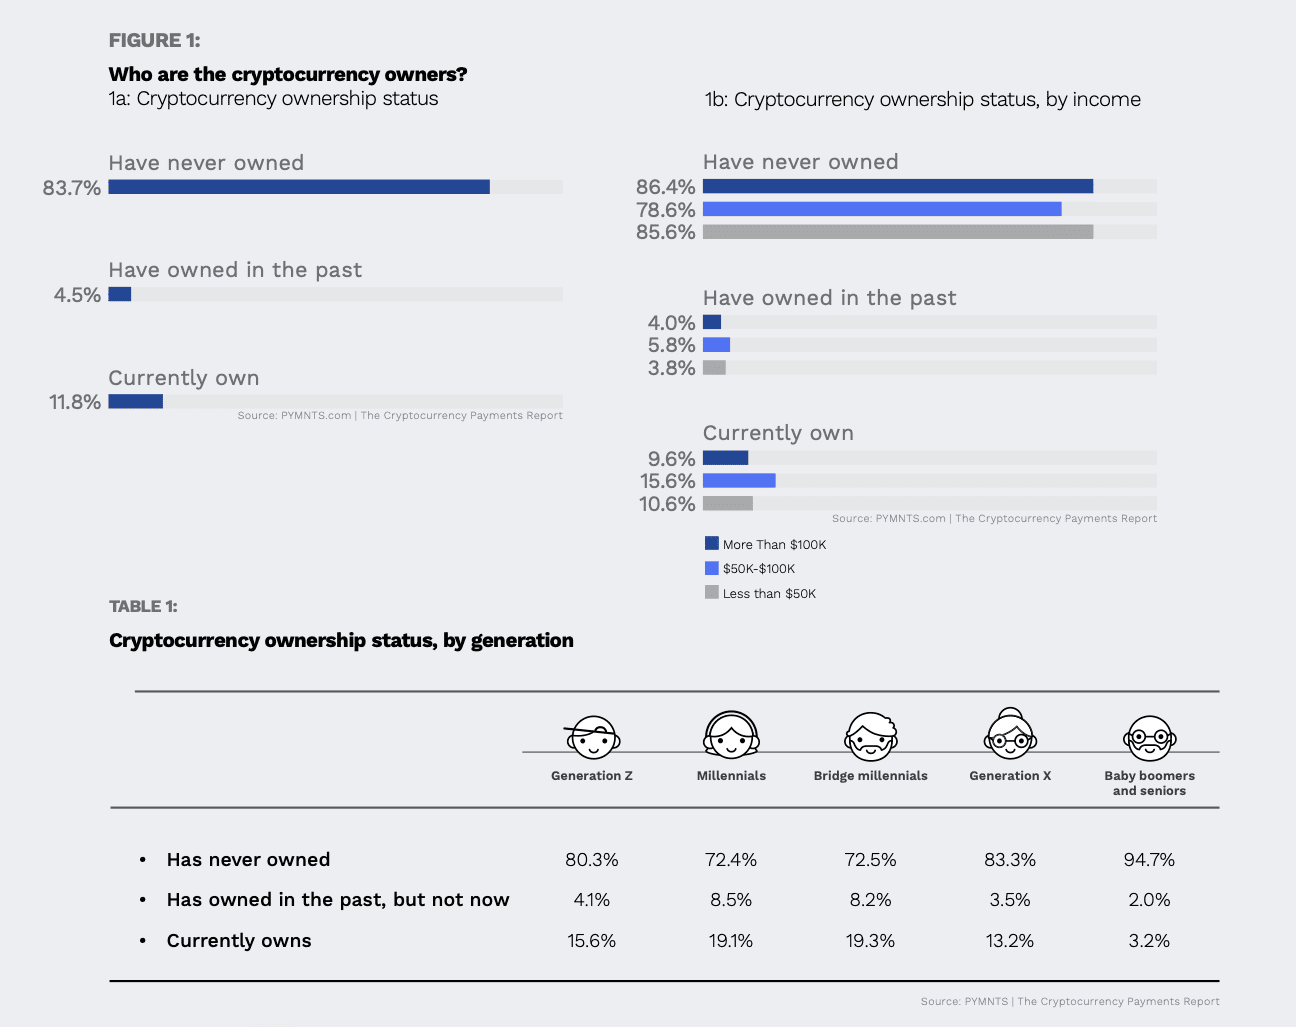Screen dimensions: 1296x1027
Task: Click the 15.6% Currently own income bar
Action: coord(739,481)
